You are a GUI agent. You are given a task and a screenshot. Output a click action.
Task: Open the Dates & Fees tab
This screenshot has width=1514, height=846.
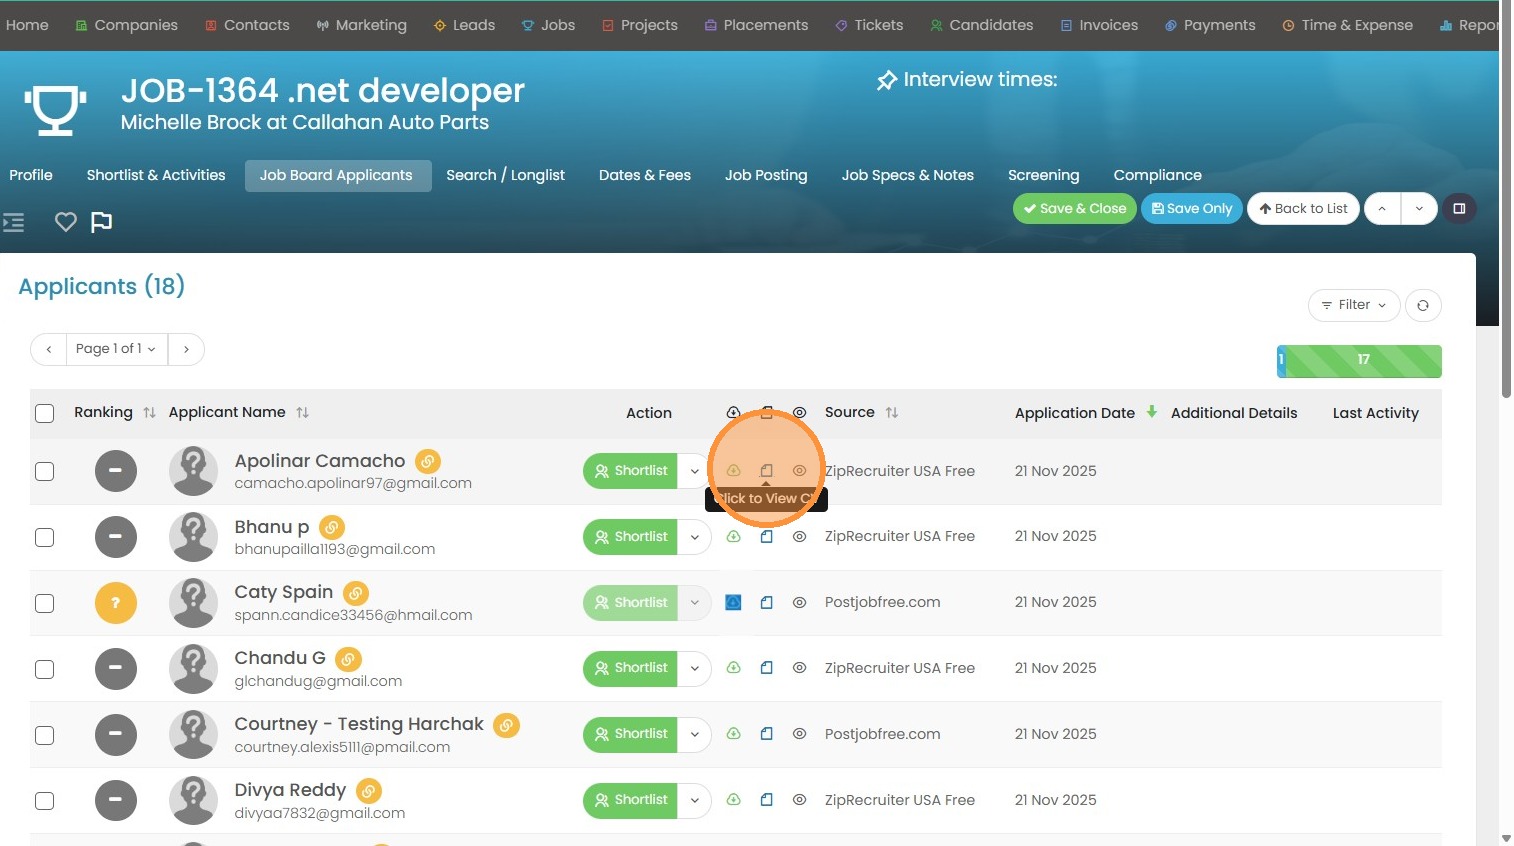tap(645, 175)
